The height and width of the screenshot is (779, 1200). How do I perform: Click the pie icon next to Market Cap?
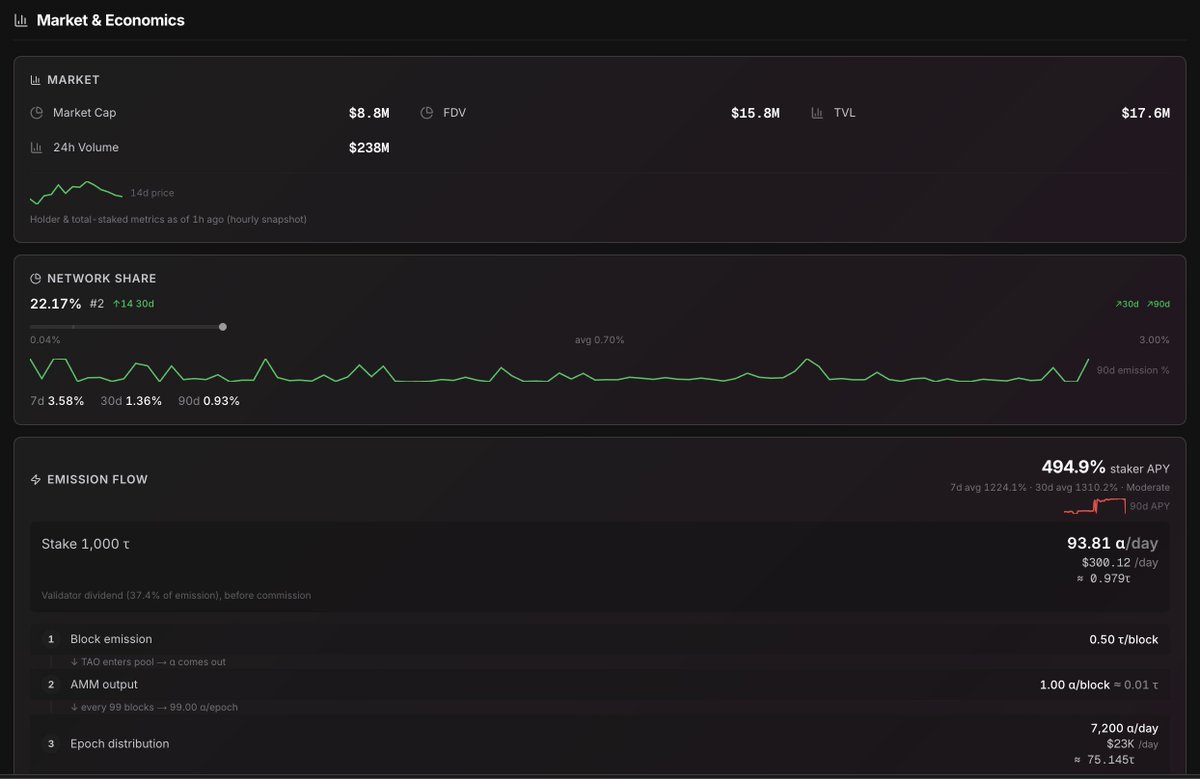(x=37, y=113)
